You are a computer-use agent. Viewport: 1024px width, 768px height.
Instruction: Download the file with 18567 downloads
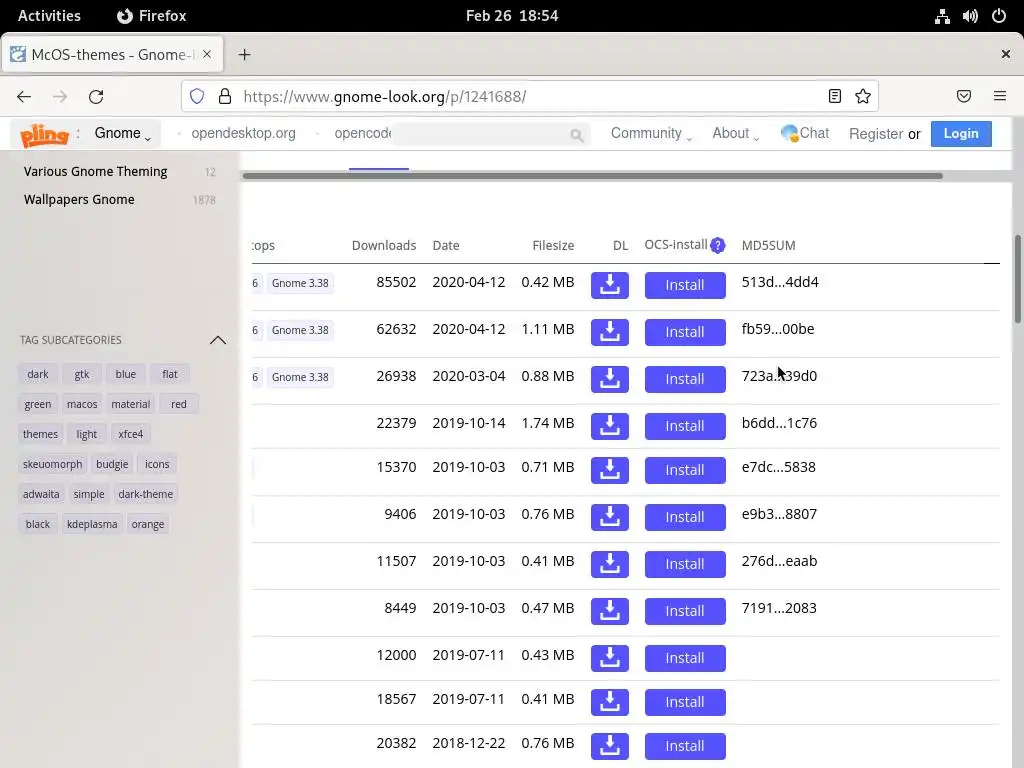point(609,702)
